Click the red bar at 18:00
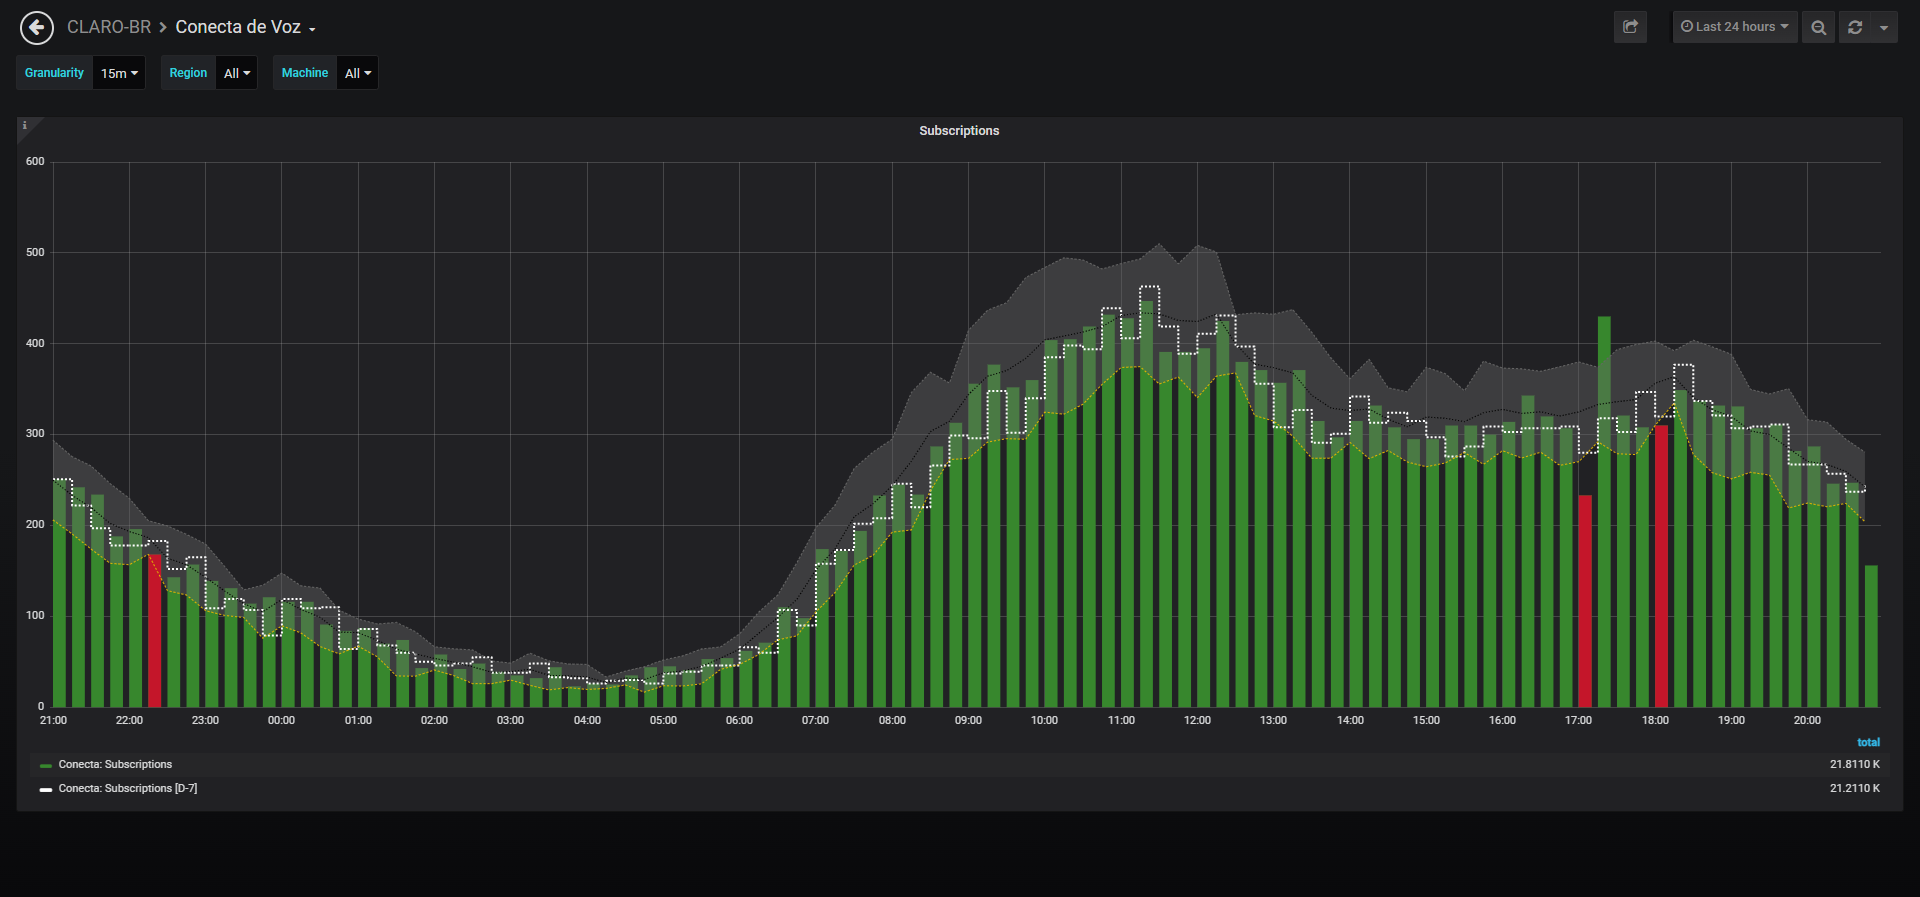 click(1661, 566)
